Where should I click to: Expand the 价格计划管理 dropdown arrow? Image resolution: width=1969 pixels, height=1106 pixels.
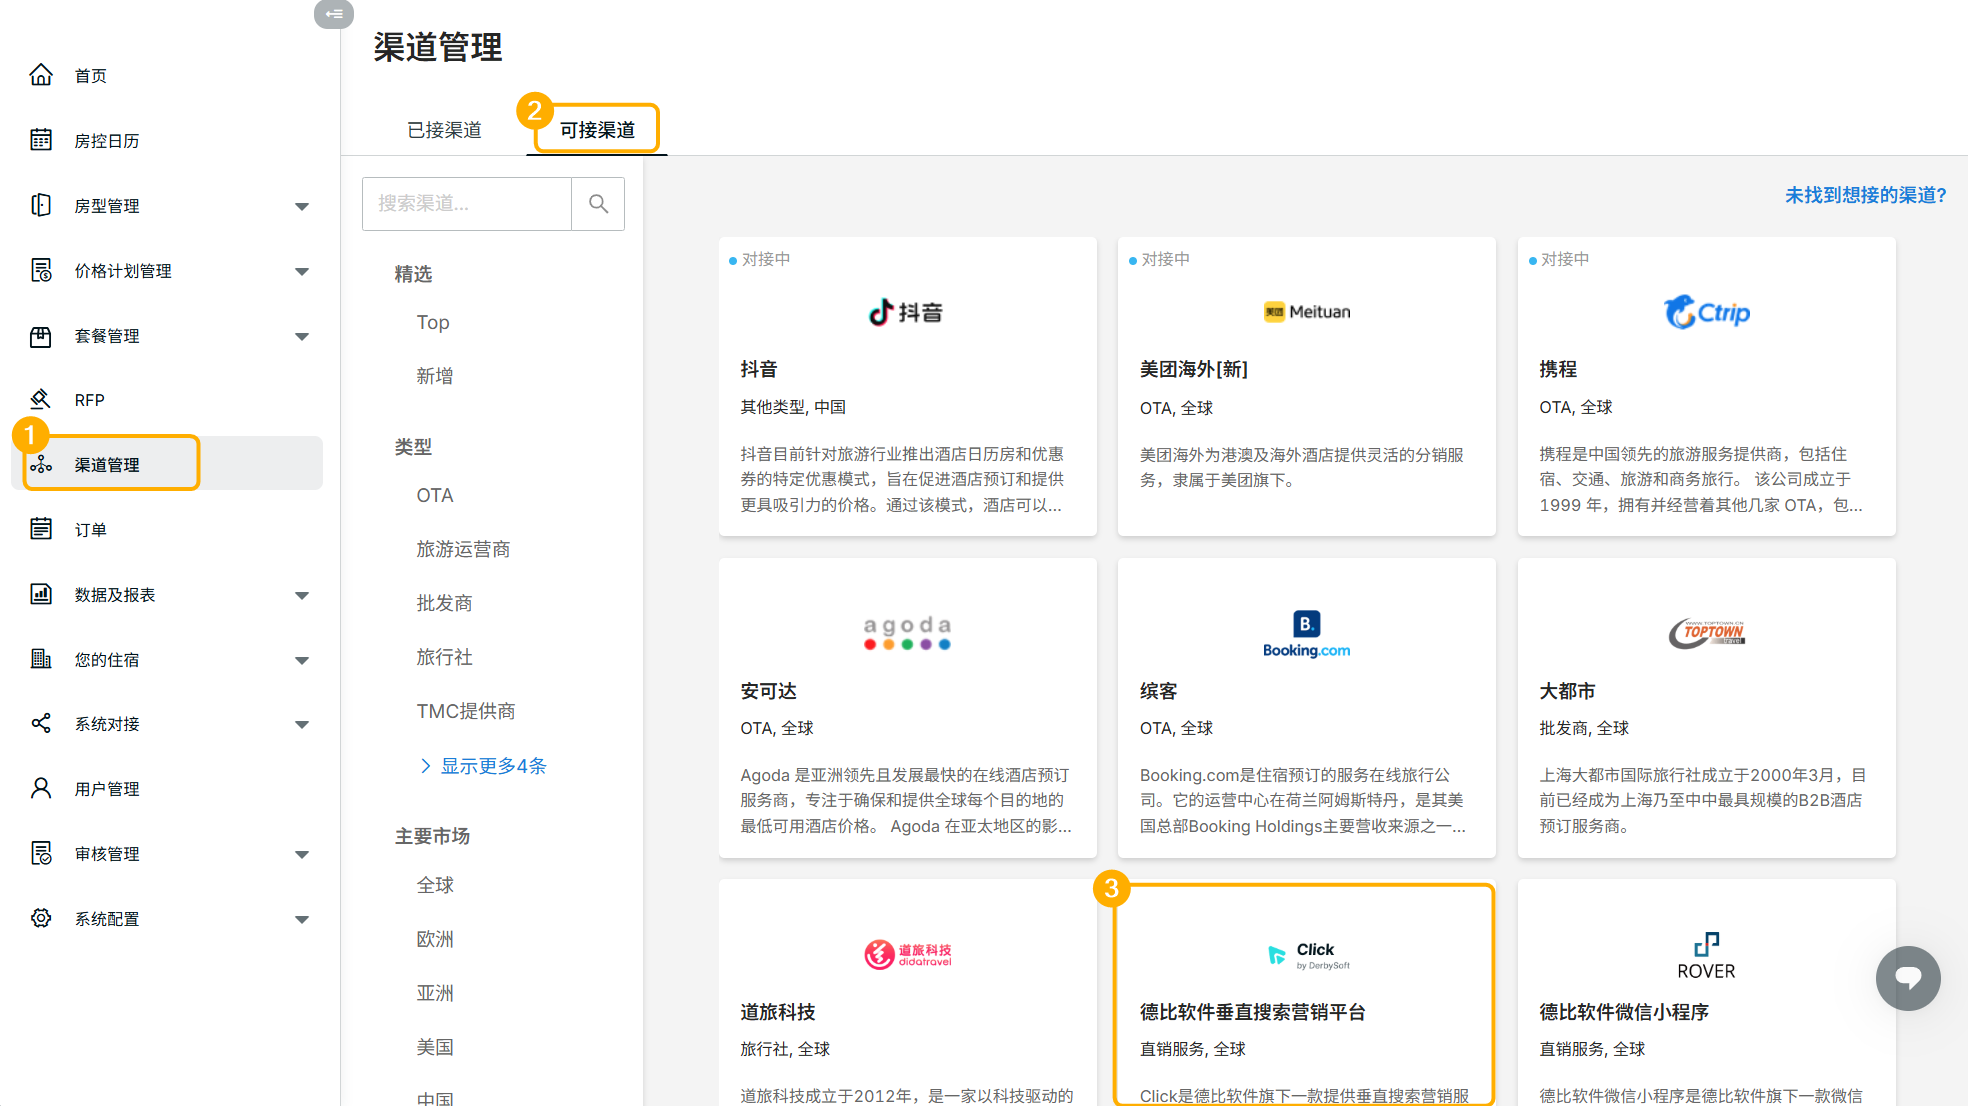tap(301, 271)
